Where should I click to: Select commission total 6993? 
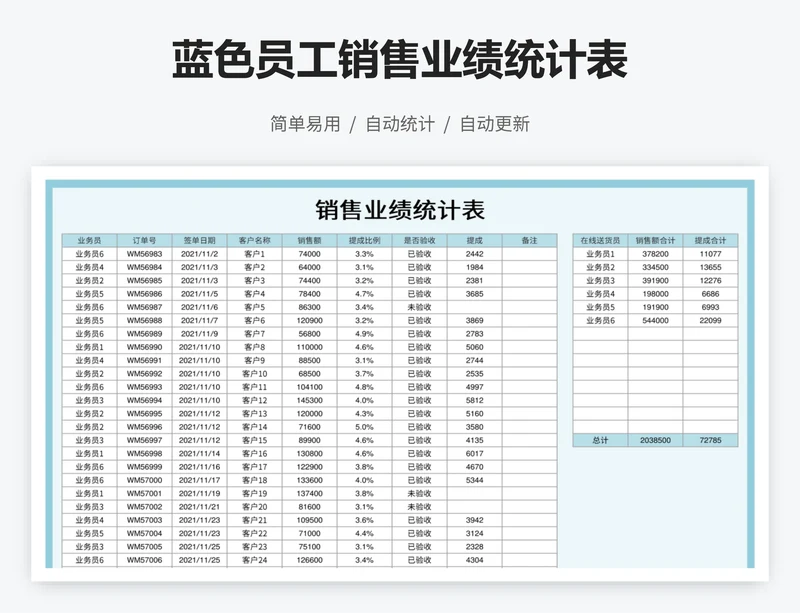[x=710, y=307]
